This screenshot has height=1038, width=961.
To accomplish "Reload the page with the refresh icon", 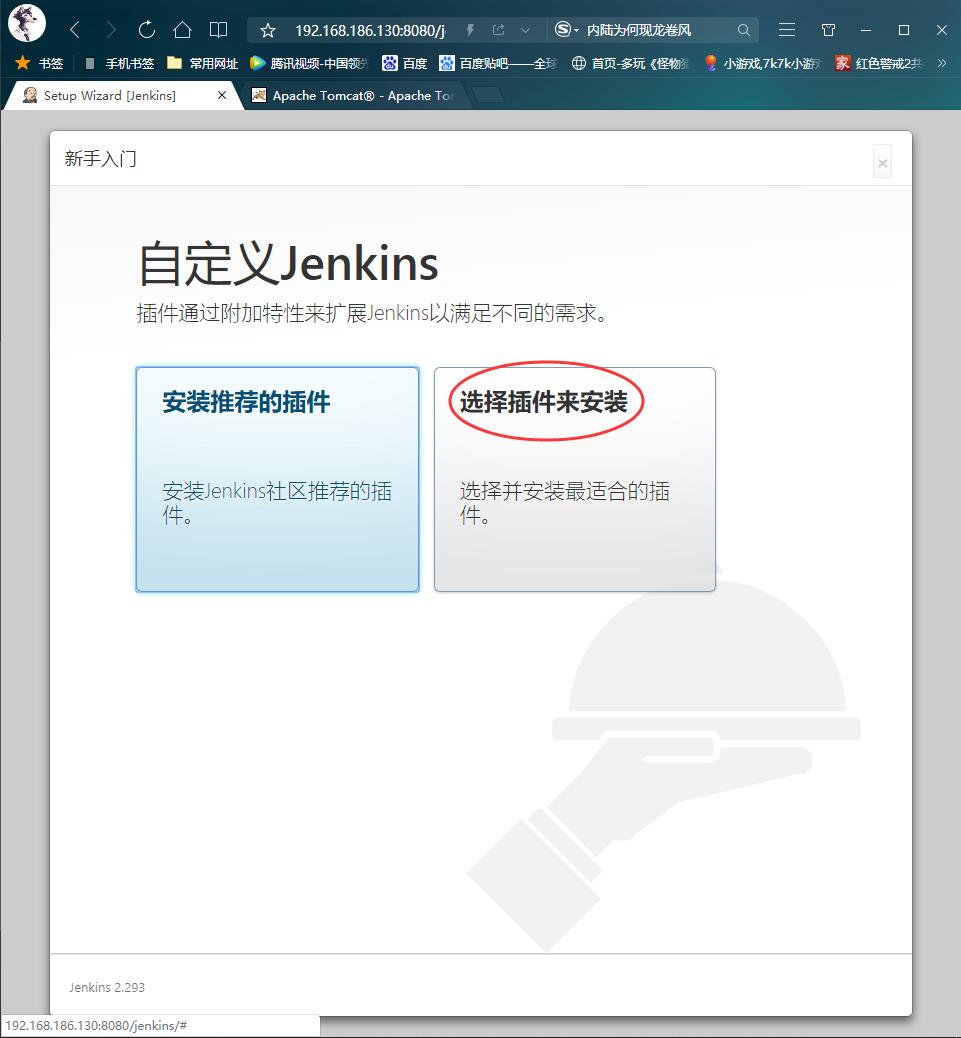I will coord(146,30).
